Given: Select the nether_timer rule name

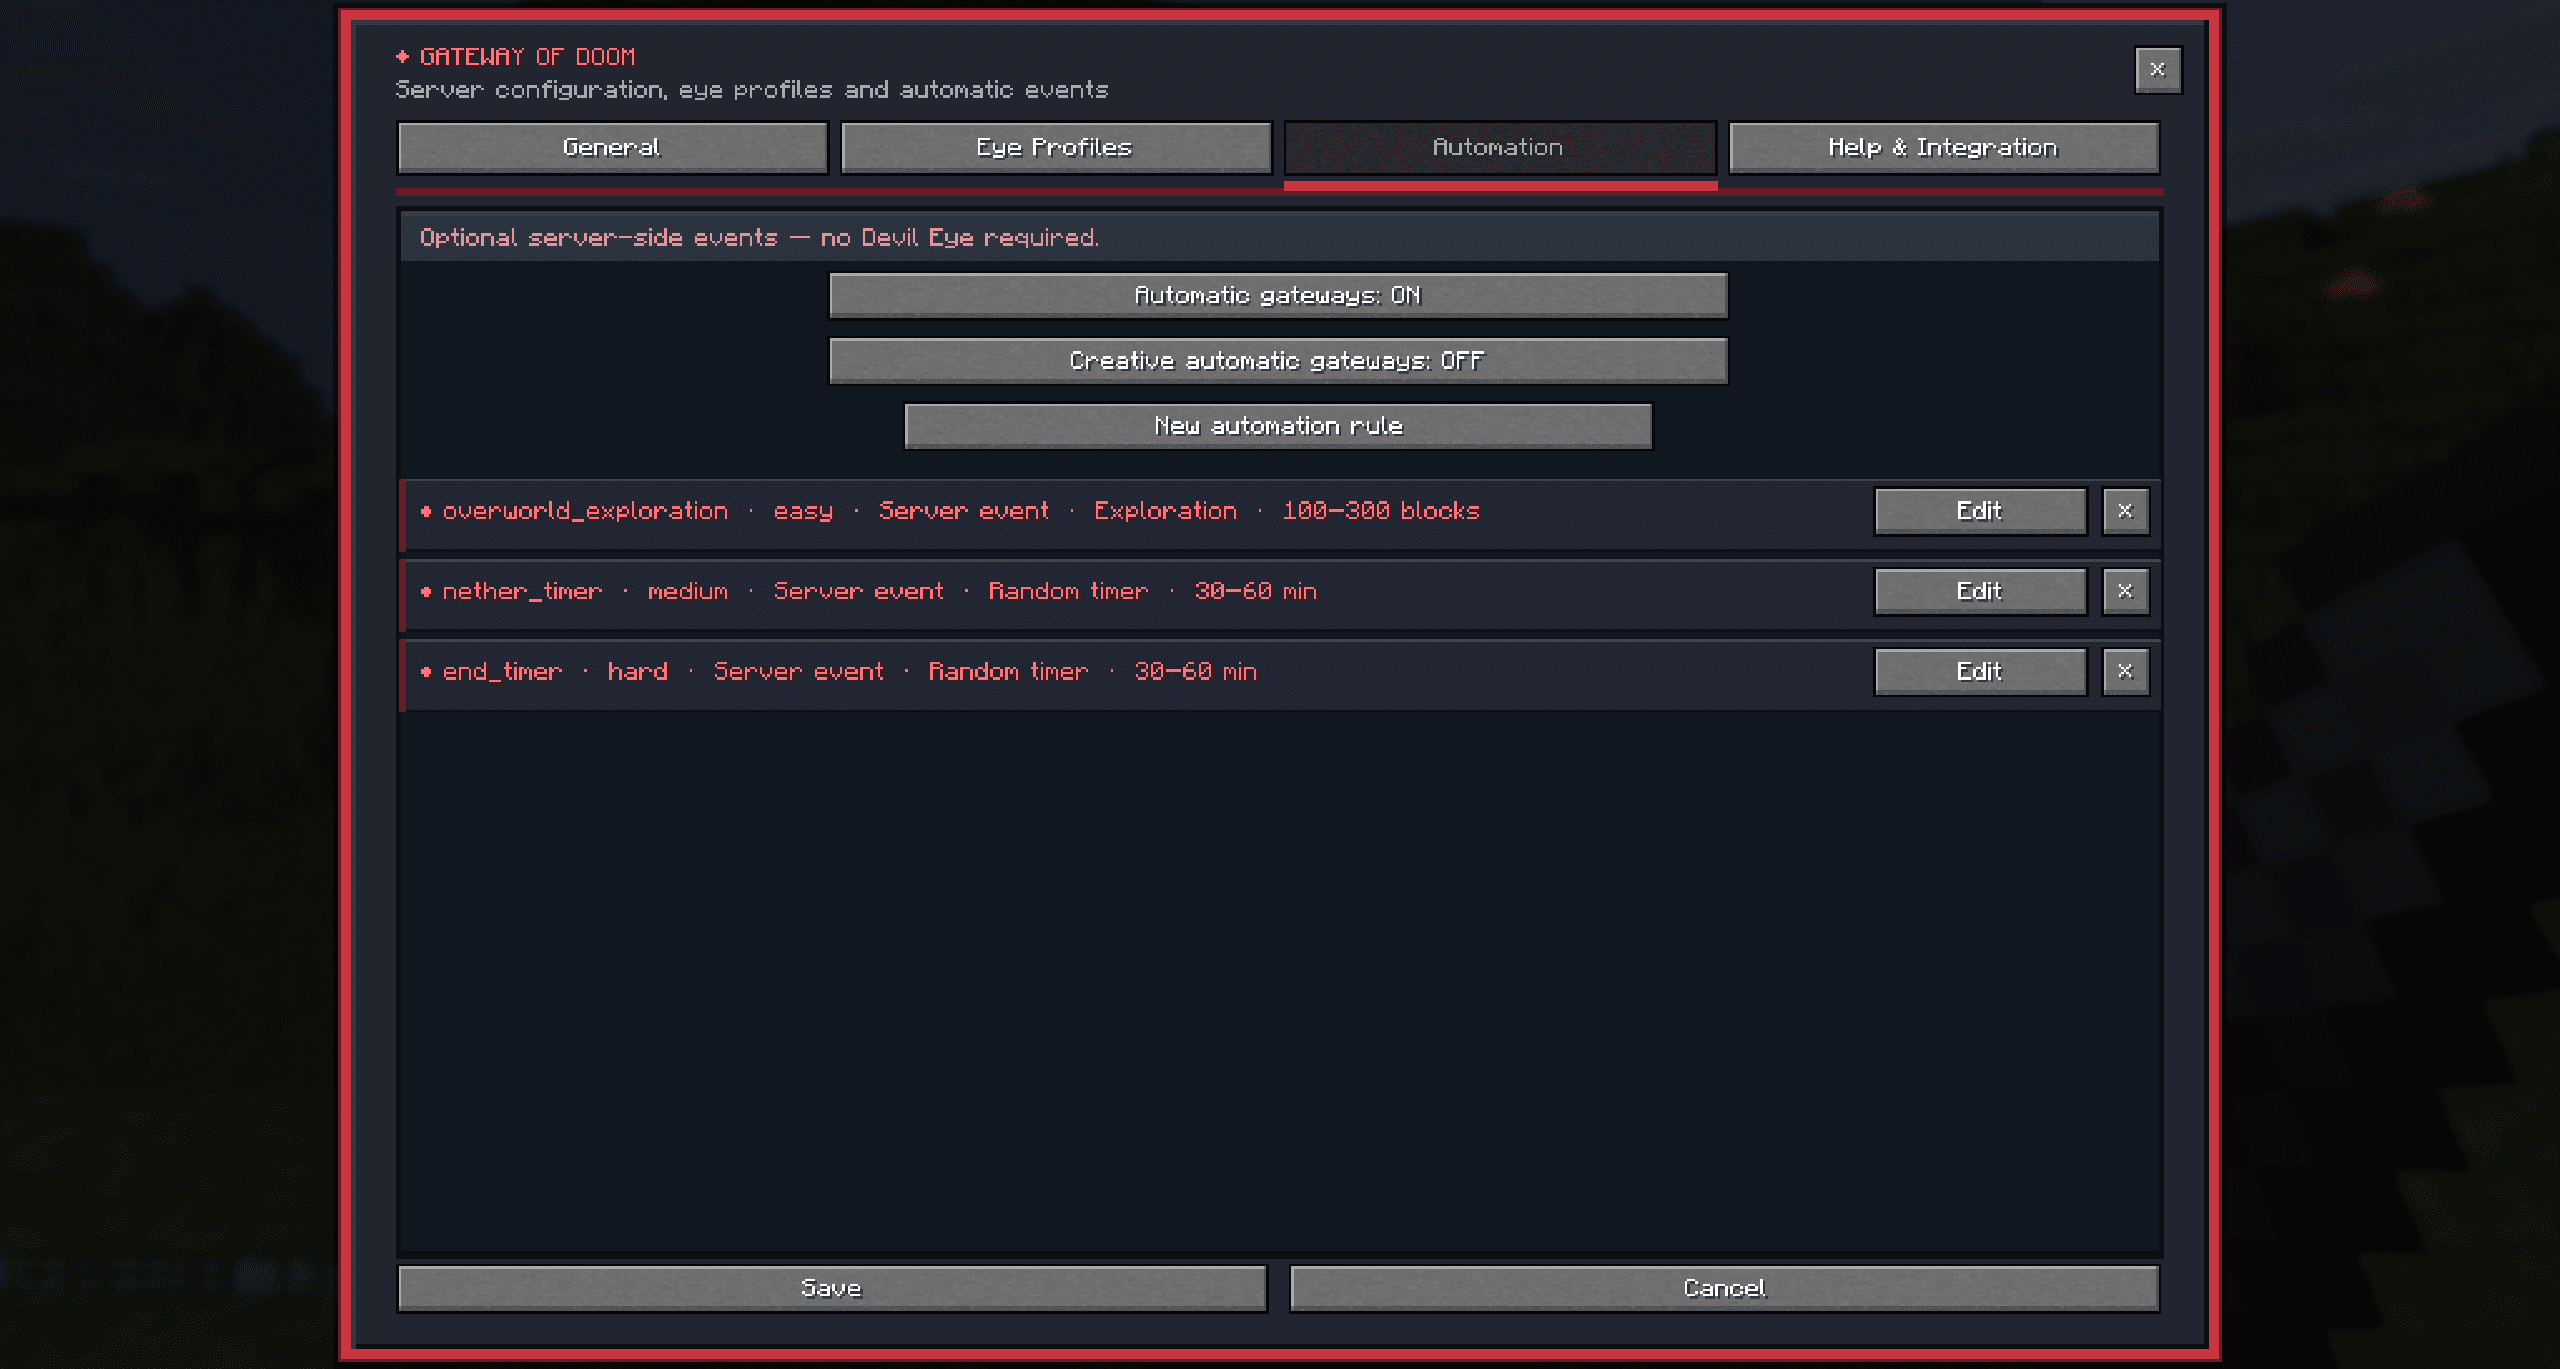Looking at the screenshot, I should pyautogui.click(x=522, y=591).
